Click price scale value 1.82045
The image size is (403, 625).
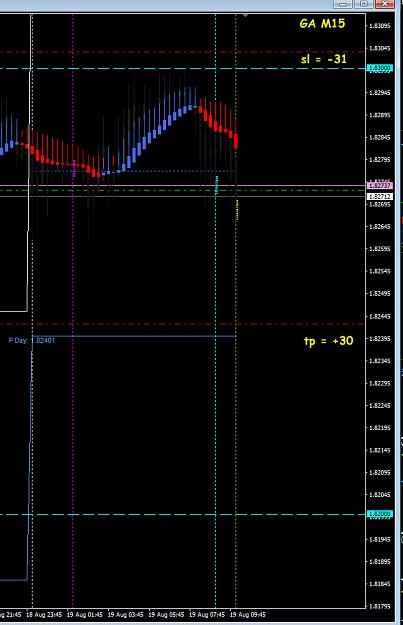(379, 495)
